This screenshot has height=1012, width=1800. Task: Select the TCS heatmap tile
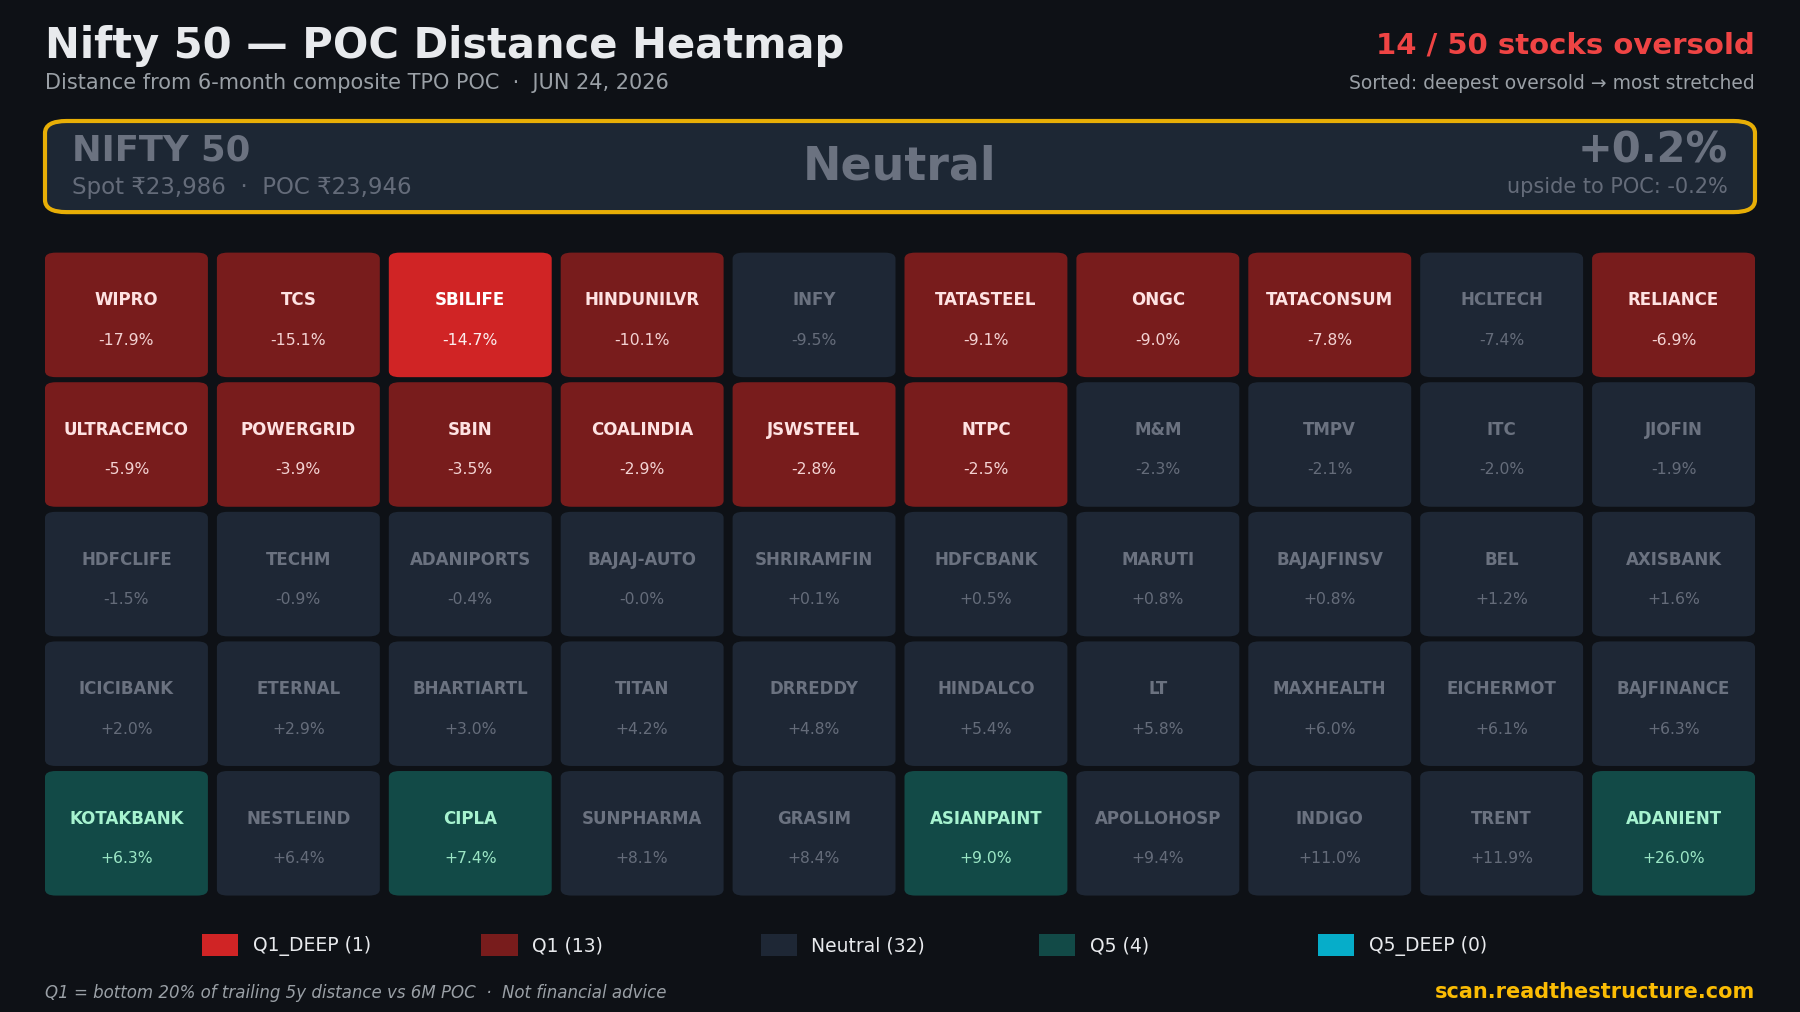pos(298,315)
